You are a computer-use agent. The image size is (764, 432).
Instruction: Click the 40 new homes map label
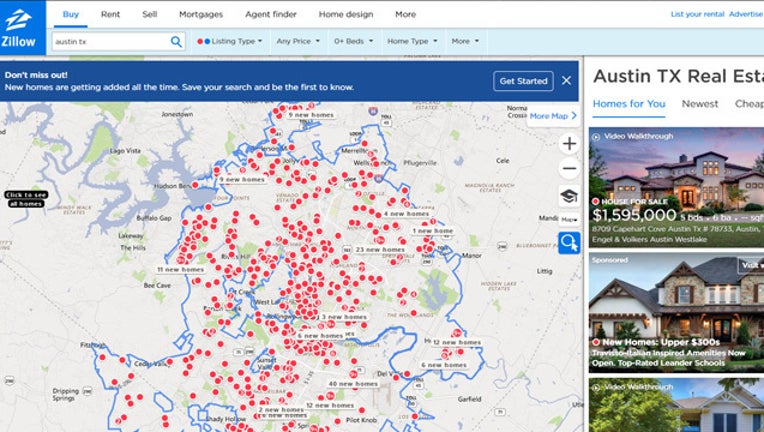(353, 384)
